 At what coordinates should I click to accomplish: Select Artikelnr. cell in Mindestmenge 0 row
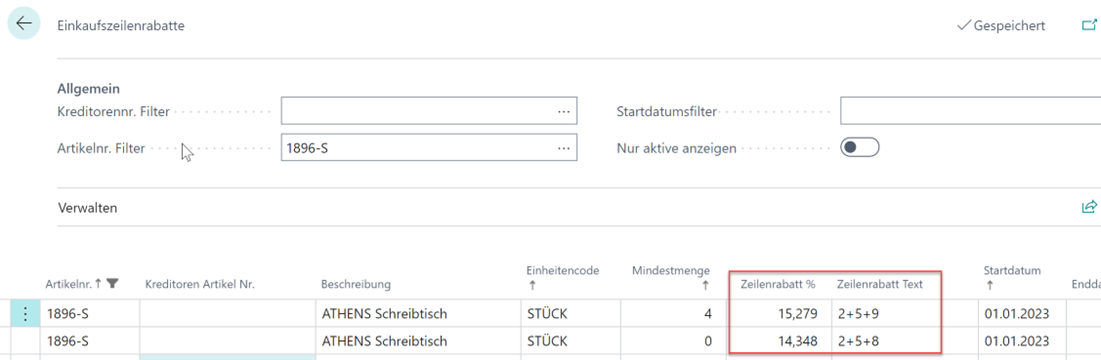(90, 340)
